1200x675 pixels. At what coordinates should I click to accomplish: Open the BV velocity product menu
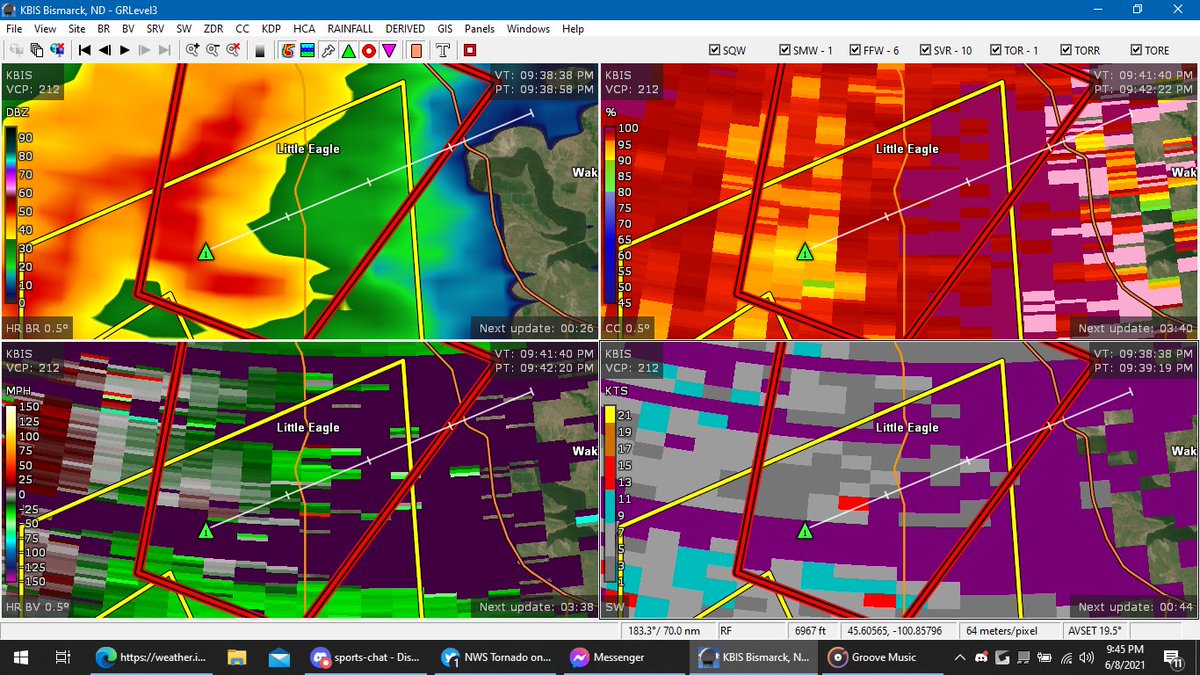pos(127,29)
